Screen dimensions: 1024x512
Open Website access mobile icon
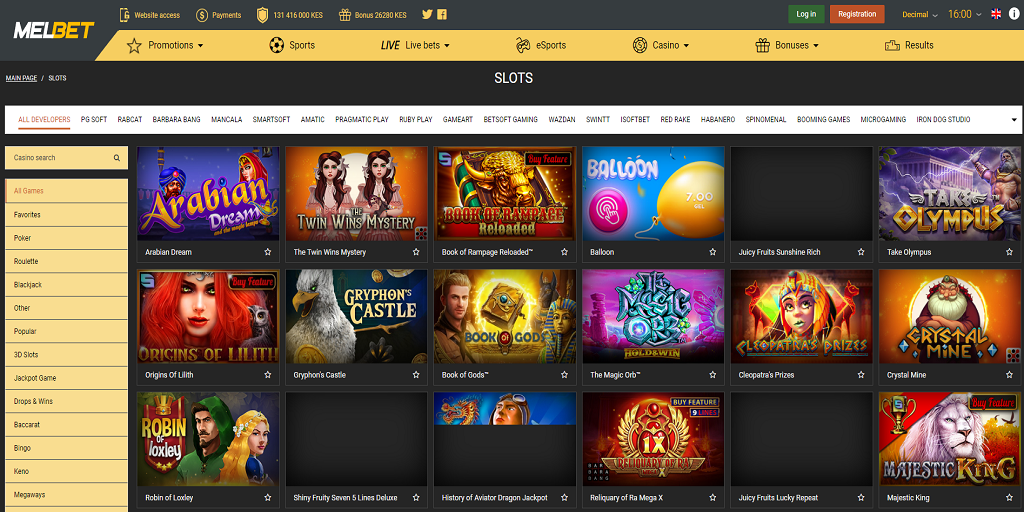pos(125,14)
